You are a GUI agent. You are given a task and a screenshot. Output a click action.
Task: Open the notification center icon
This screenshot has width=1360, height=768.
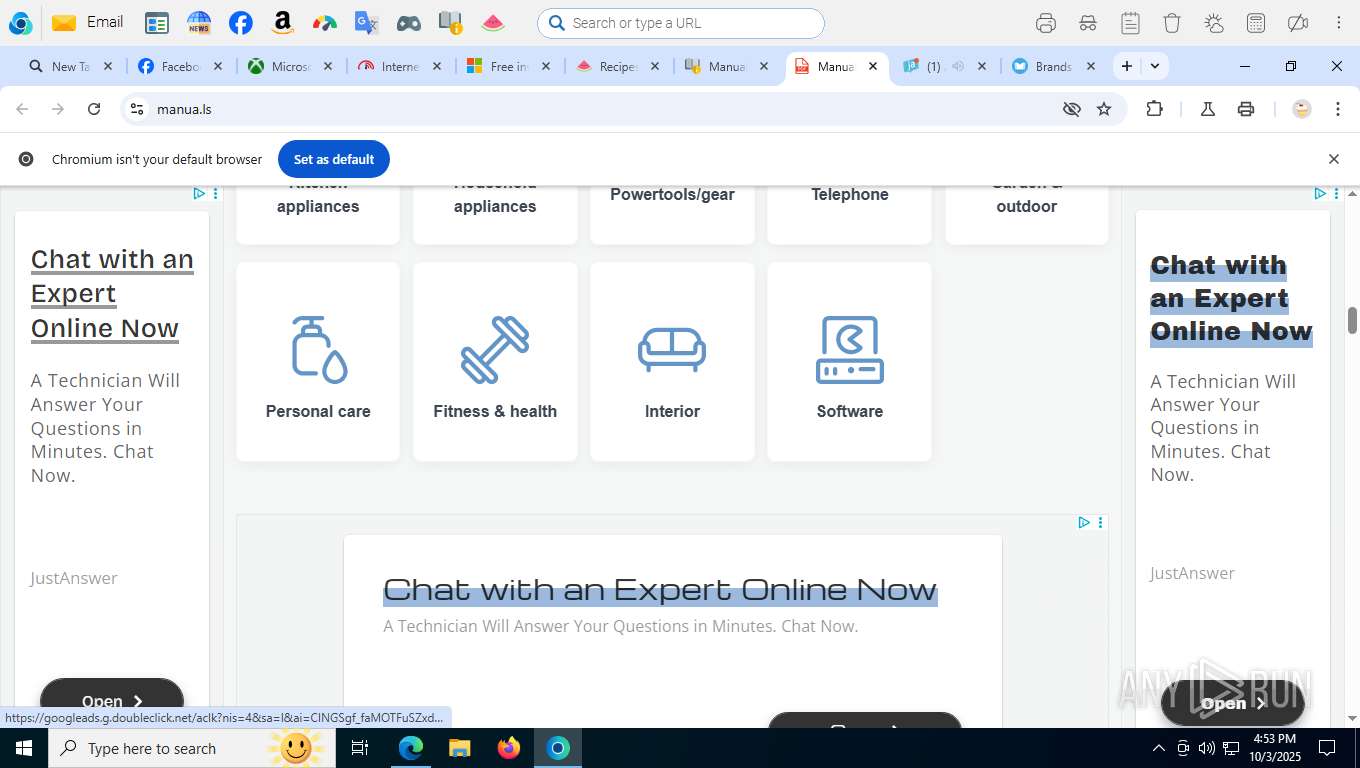pyautogui.click(x=1327, y=748)
